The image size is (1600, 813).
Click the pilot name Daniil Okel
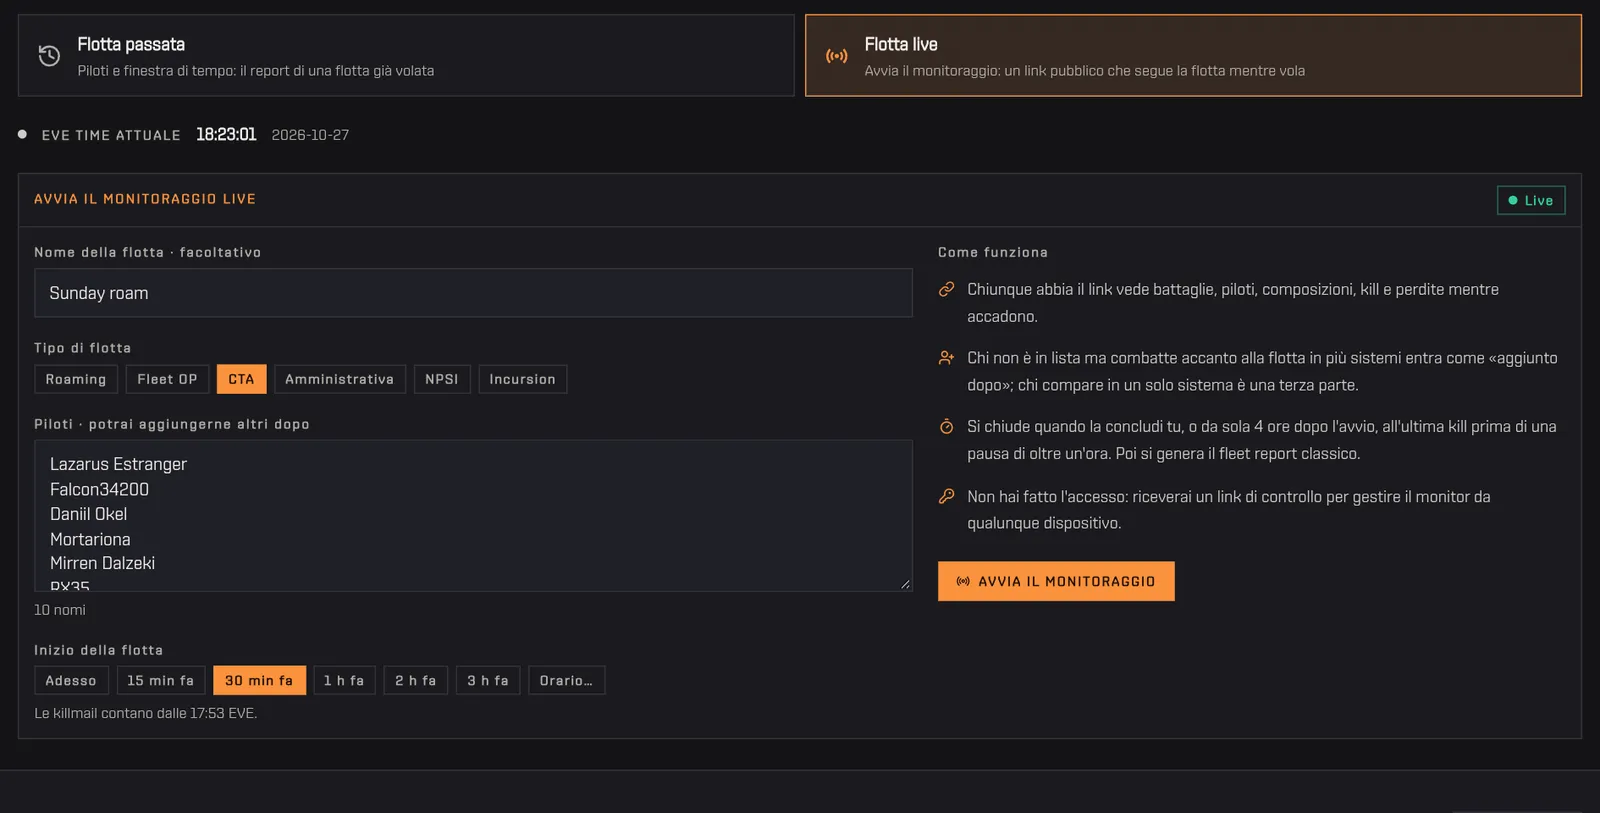88,514
